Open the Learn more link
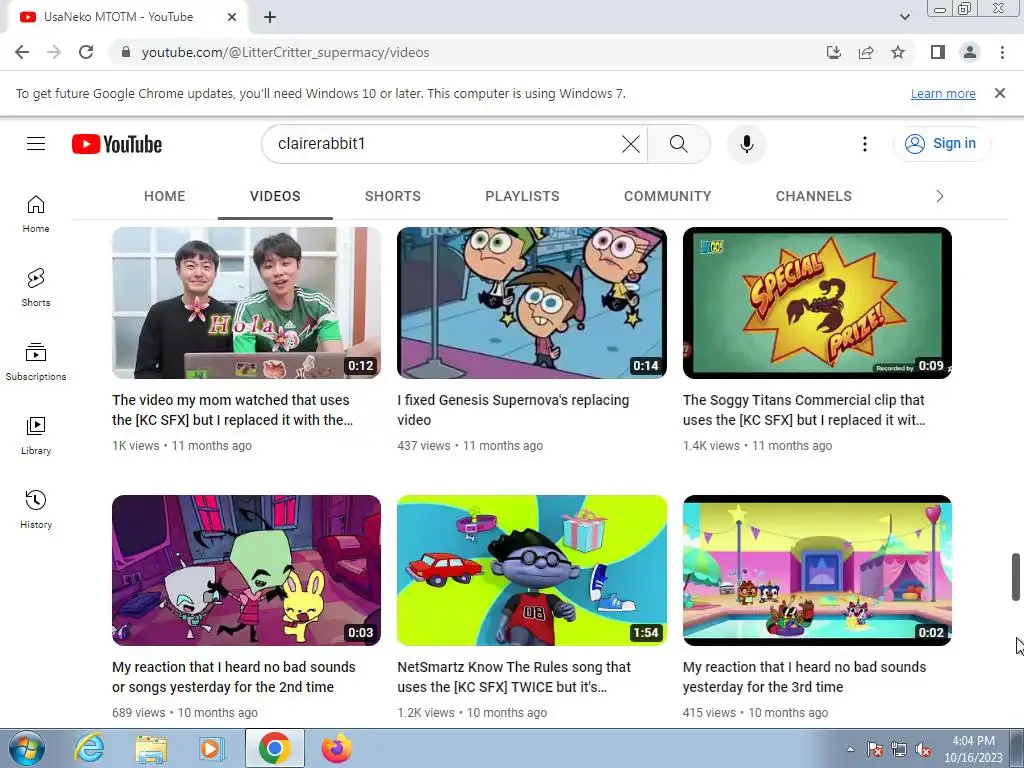Viewport: 1024px width, 768px height. (943, 93)
